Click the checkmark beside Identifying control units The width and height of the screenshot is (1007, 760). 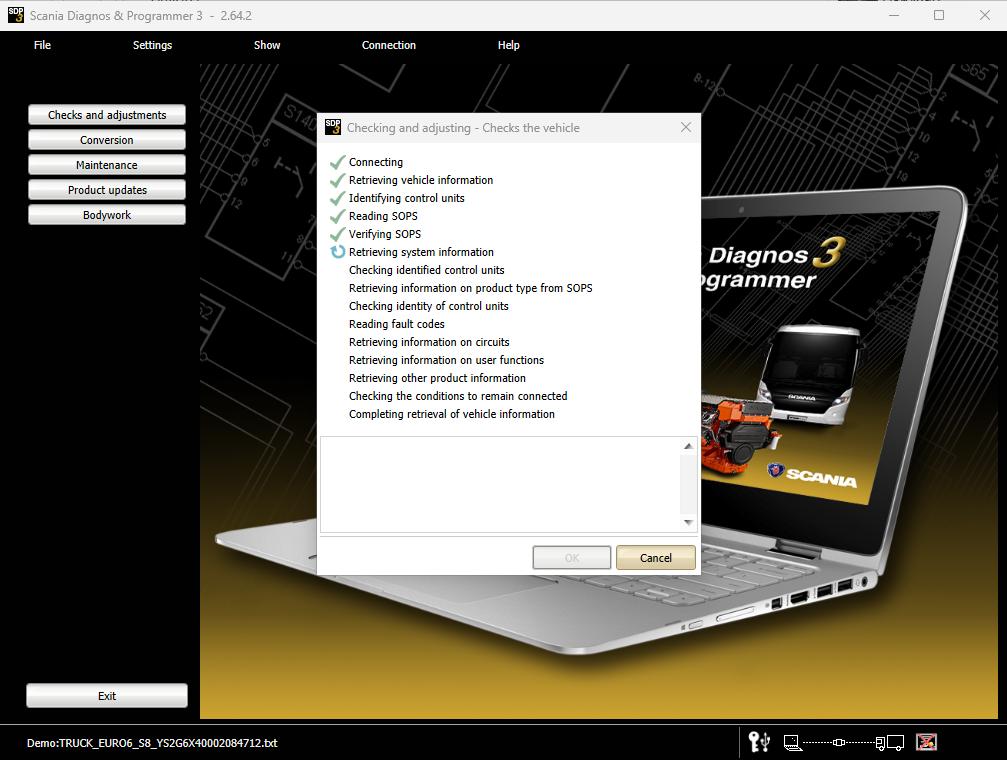[x=338, y=198]
